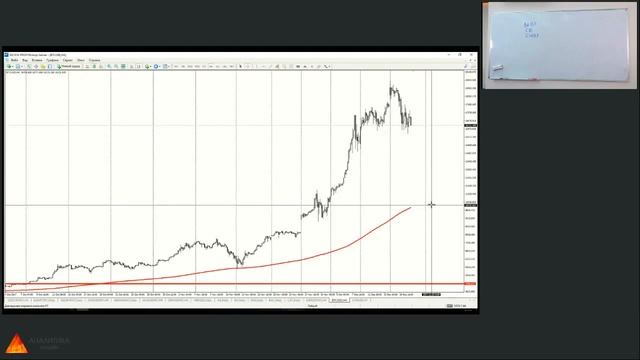
Task: Select the Crosshair tool
Action: pyautogui.click(x=247, y=66)
